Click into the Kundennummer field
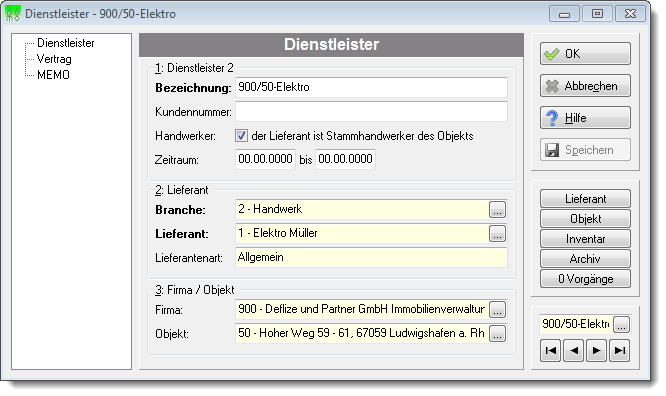The image size is (666, 396). (371, 111)
